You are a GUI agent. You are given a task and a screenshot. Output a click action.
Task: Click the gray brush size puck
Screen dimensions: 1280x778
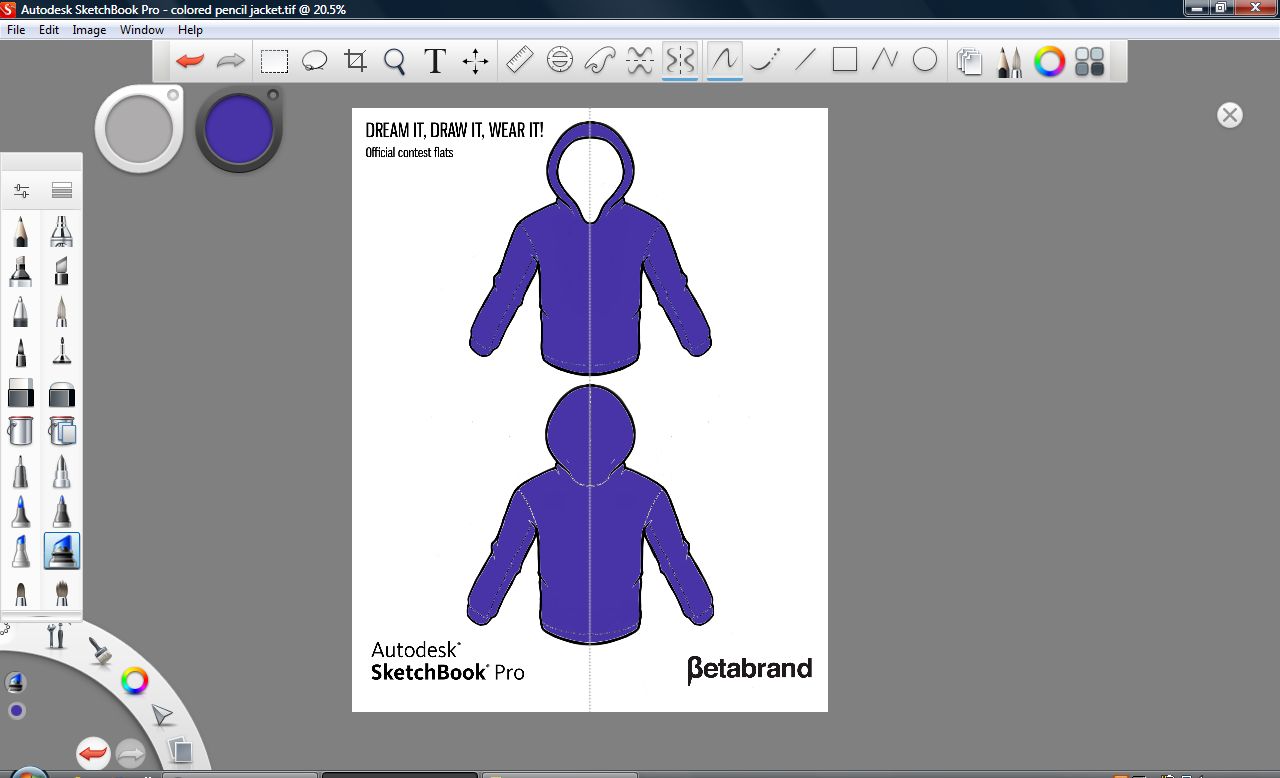point(139,129)
